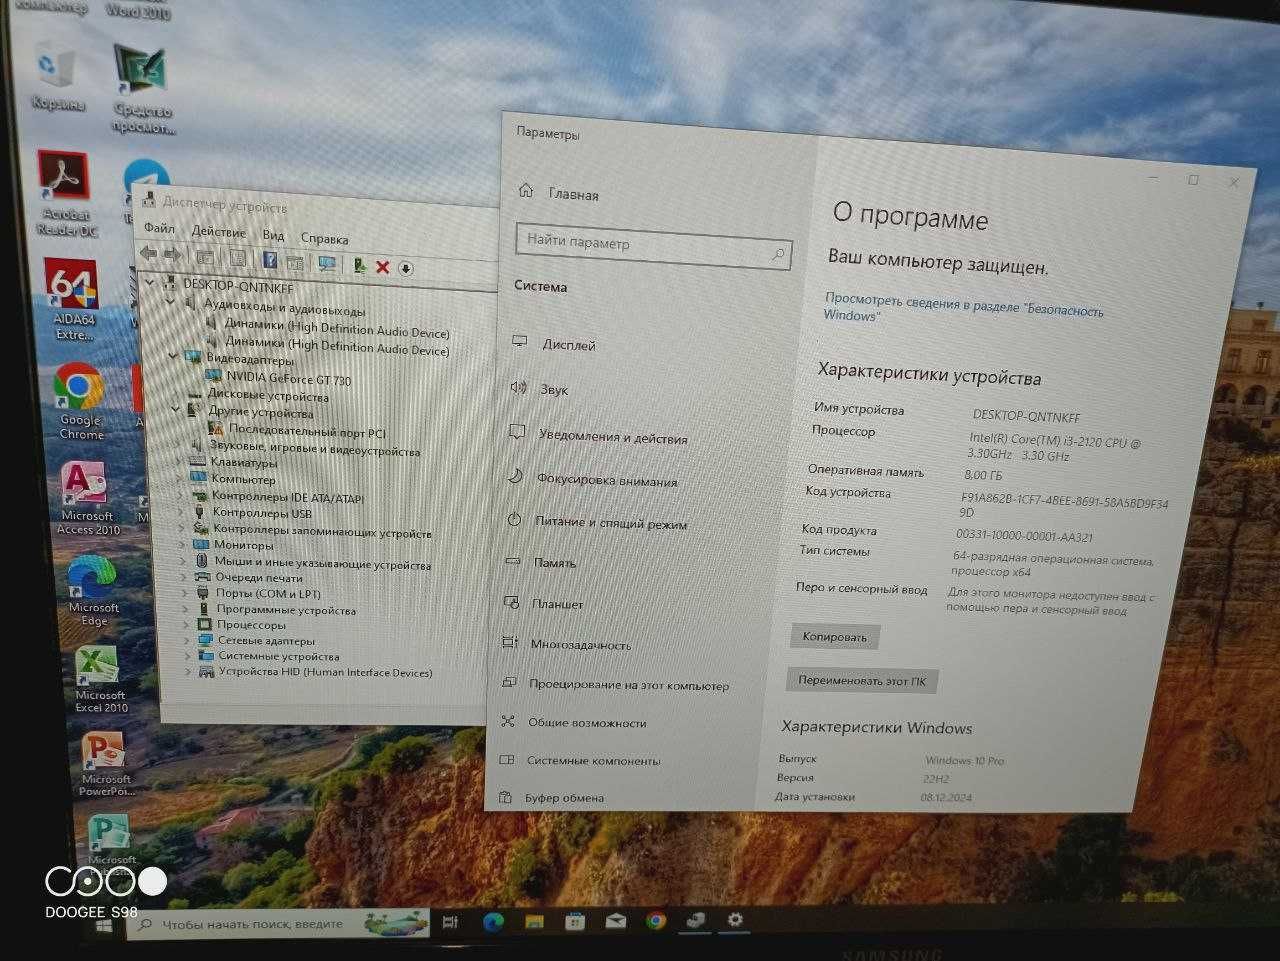Screen dimensions: 1280x961
Task: Expand the Устройства HID node
Action: [188, 672]
